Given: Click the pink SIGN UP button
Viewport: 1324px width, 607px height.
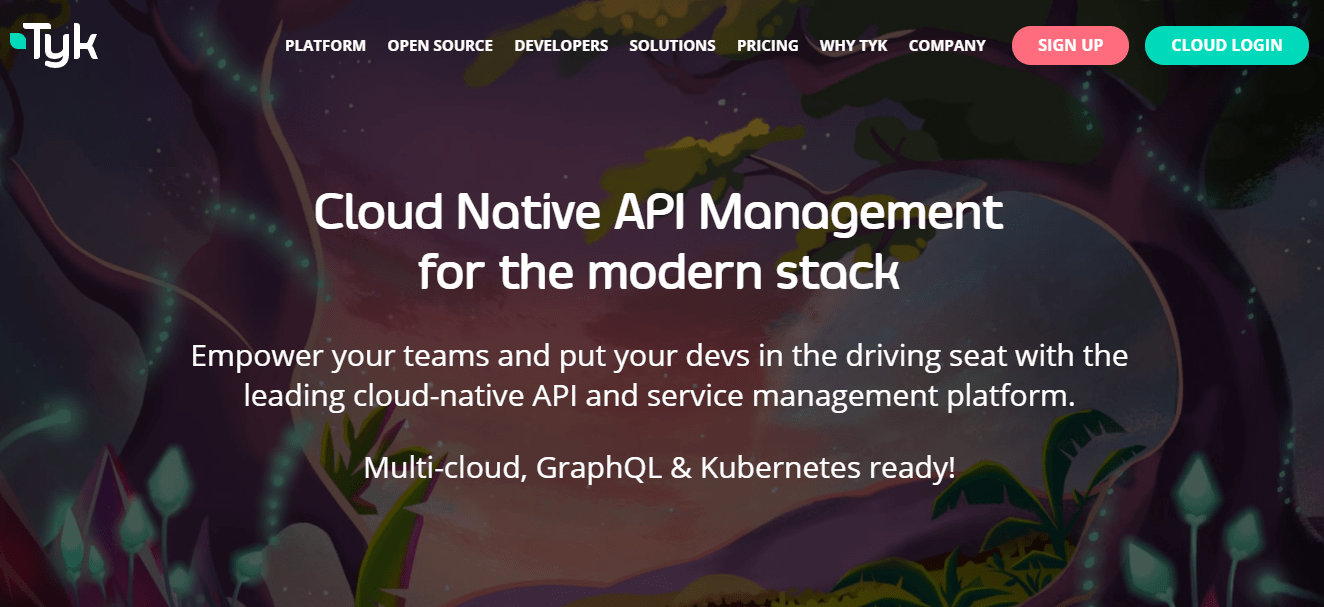Looking at the screenshot, I should click(1070, 45).
